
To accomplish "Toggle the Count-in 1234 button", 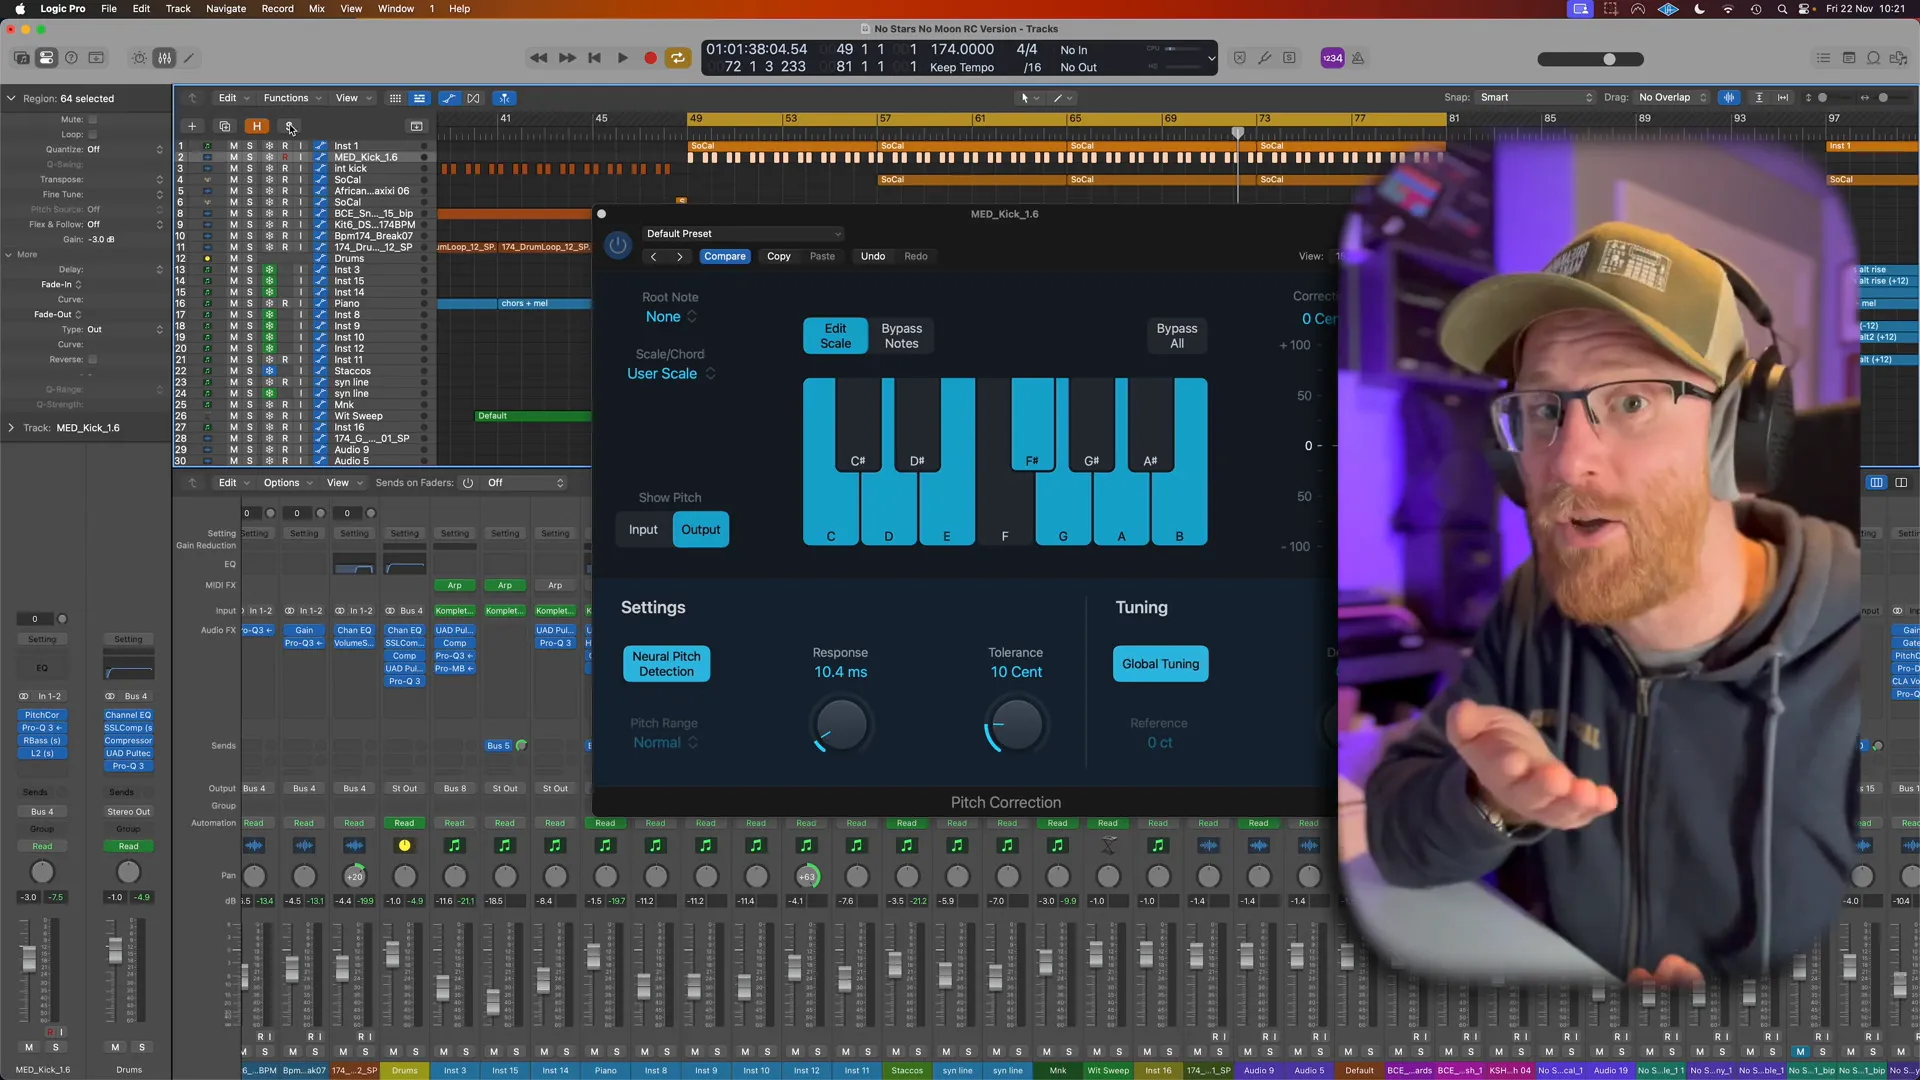I will (1332, 58).
